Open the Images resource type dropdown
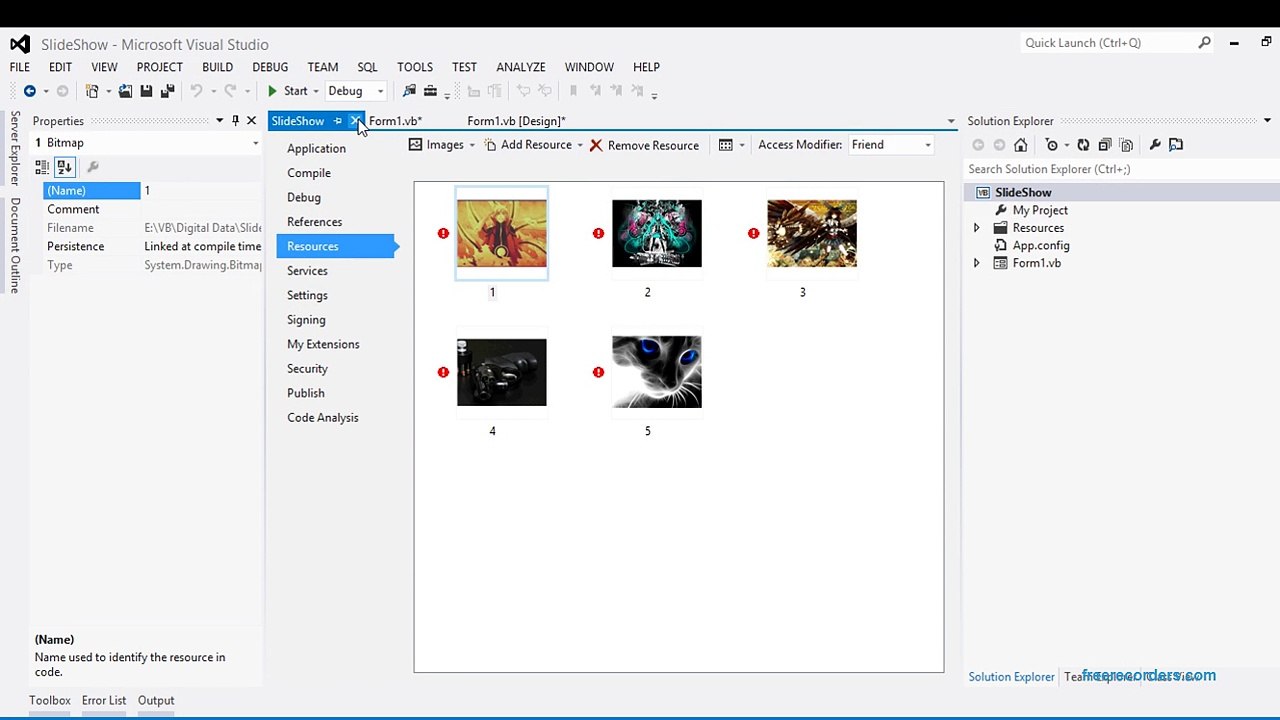Image resolution: width=1280 pixels, height=720 pixels. pos(442,145)
